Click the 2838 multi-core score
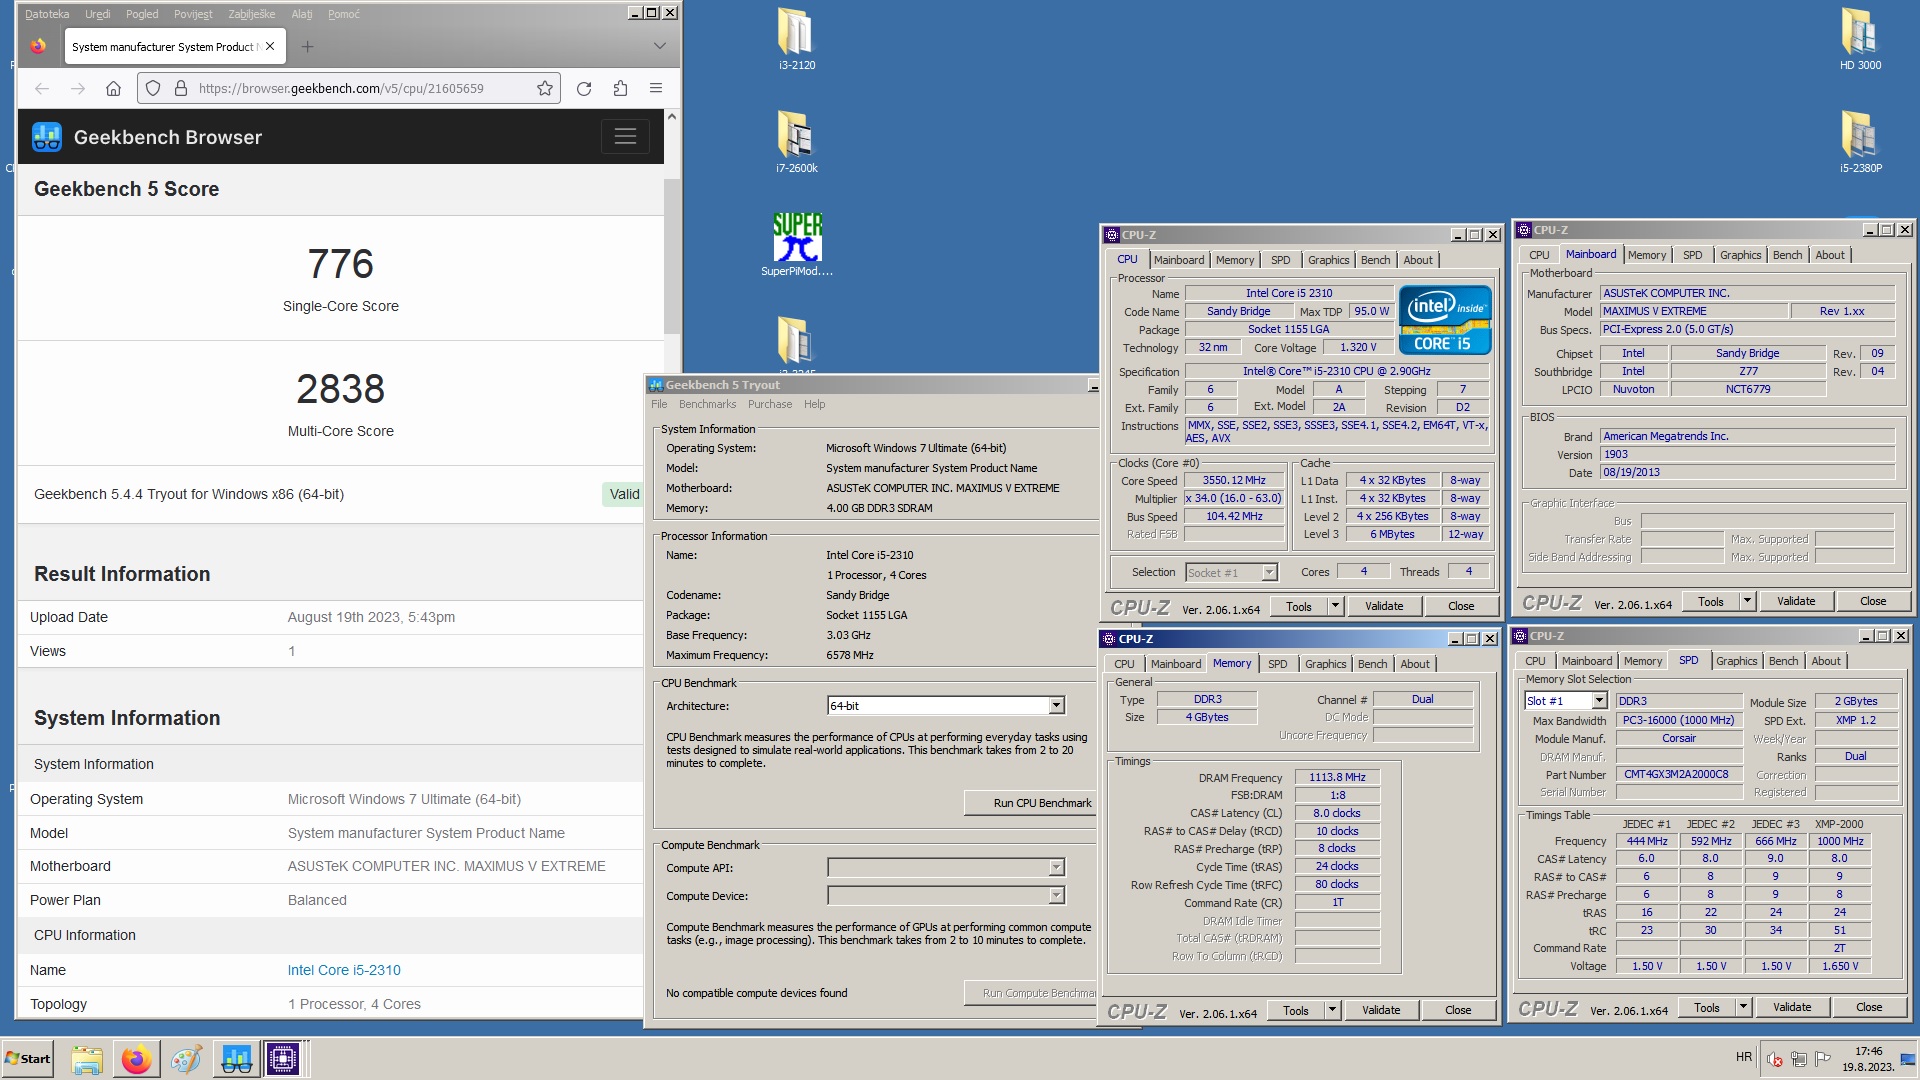 point(341,389)
